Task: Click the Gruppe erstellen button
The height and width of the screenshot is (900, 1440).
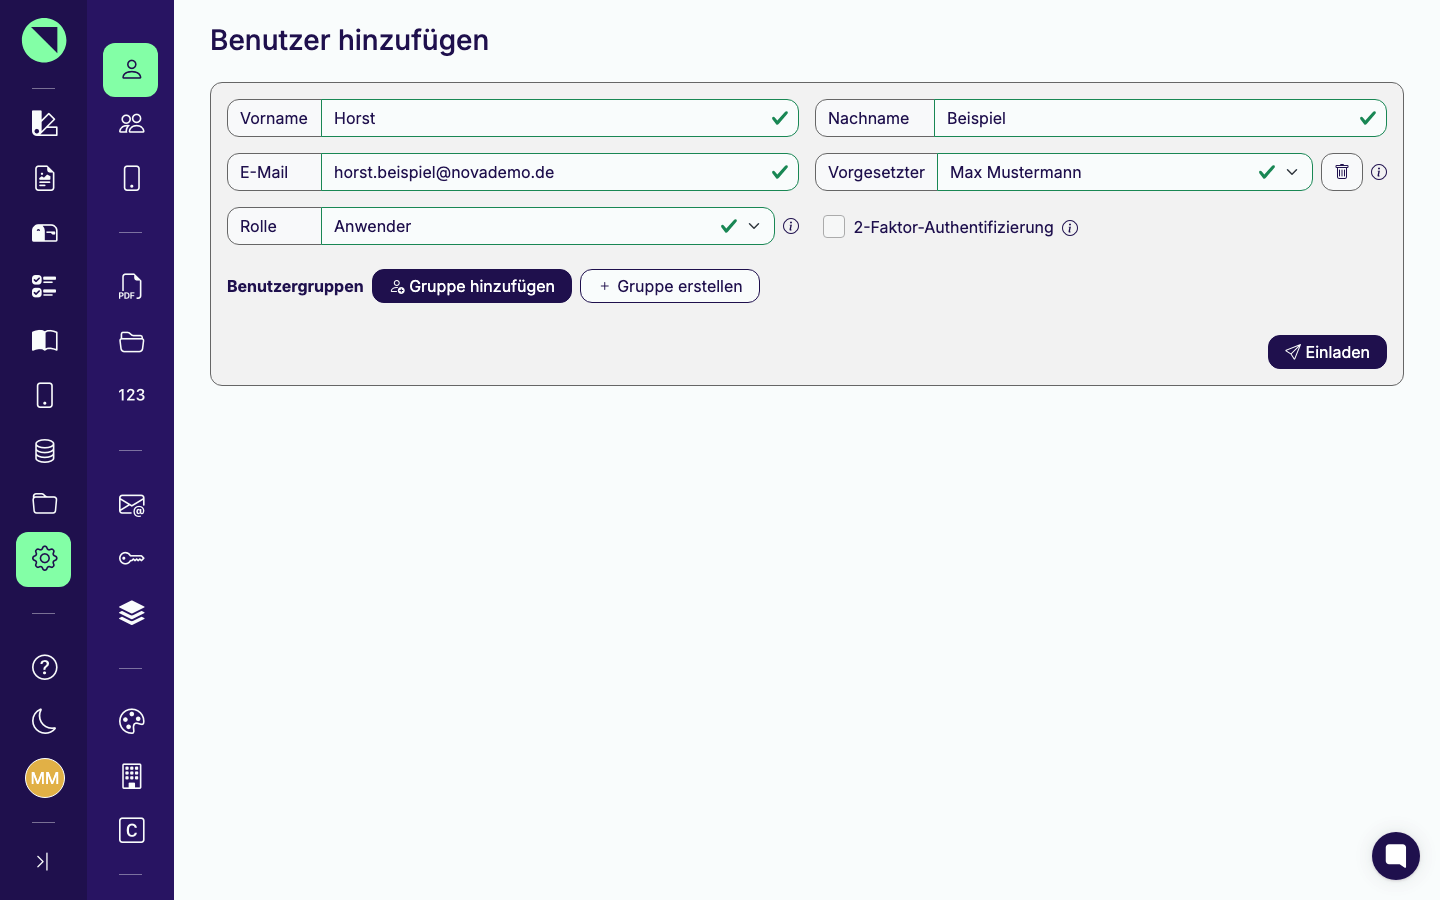Action: click(x=670, y=286)
